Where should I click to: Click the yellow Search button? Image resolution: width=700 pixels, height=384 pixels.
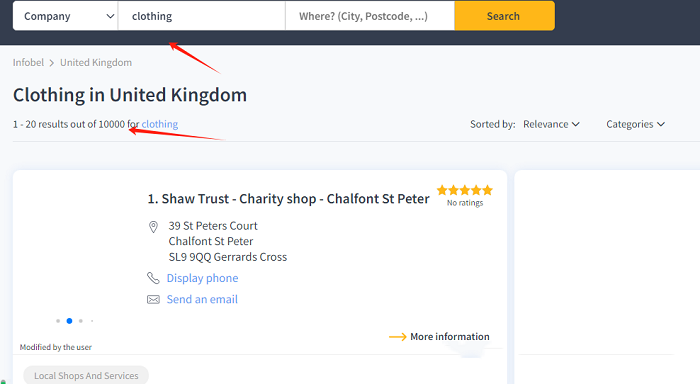(504, 16)
